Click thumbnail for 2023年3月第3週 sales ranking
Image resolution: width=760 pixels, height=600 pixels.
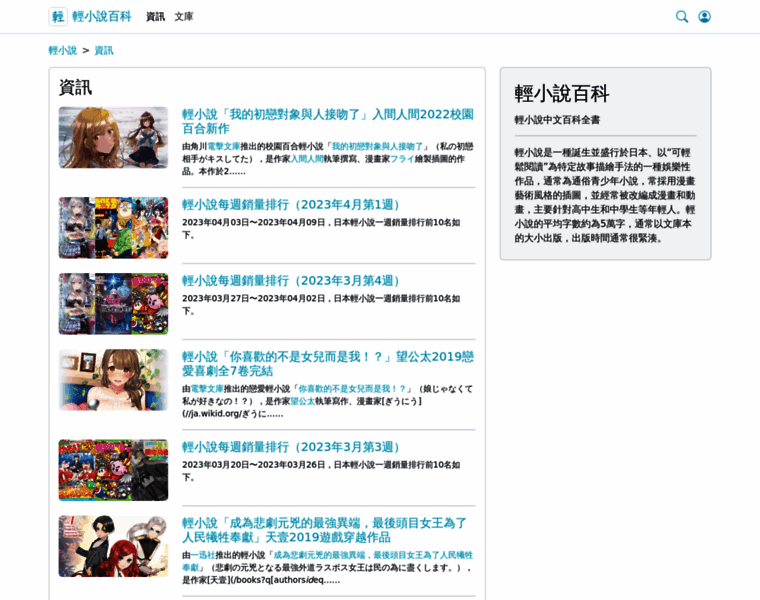coord(113,470)
